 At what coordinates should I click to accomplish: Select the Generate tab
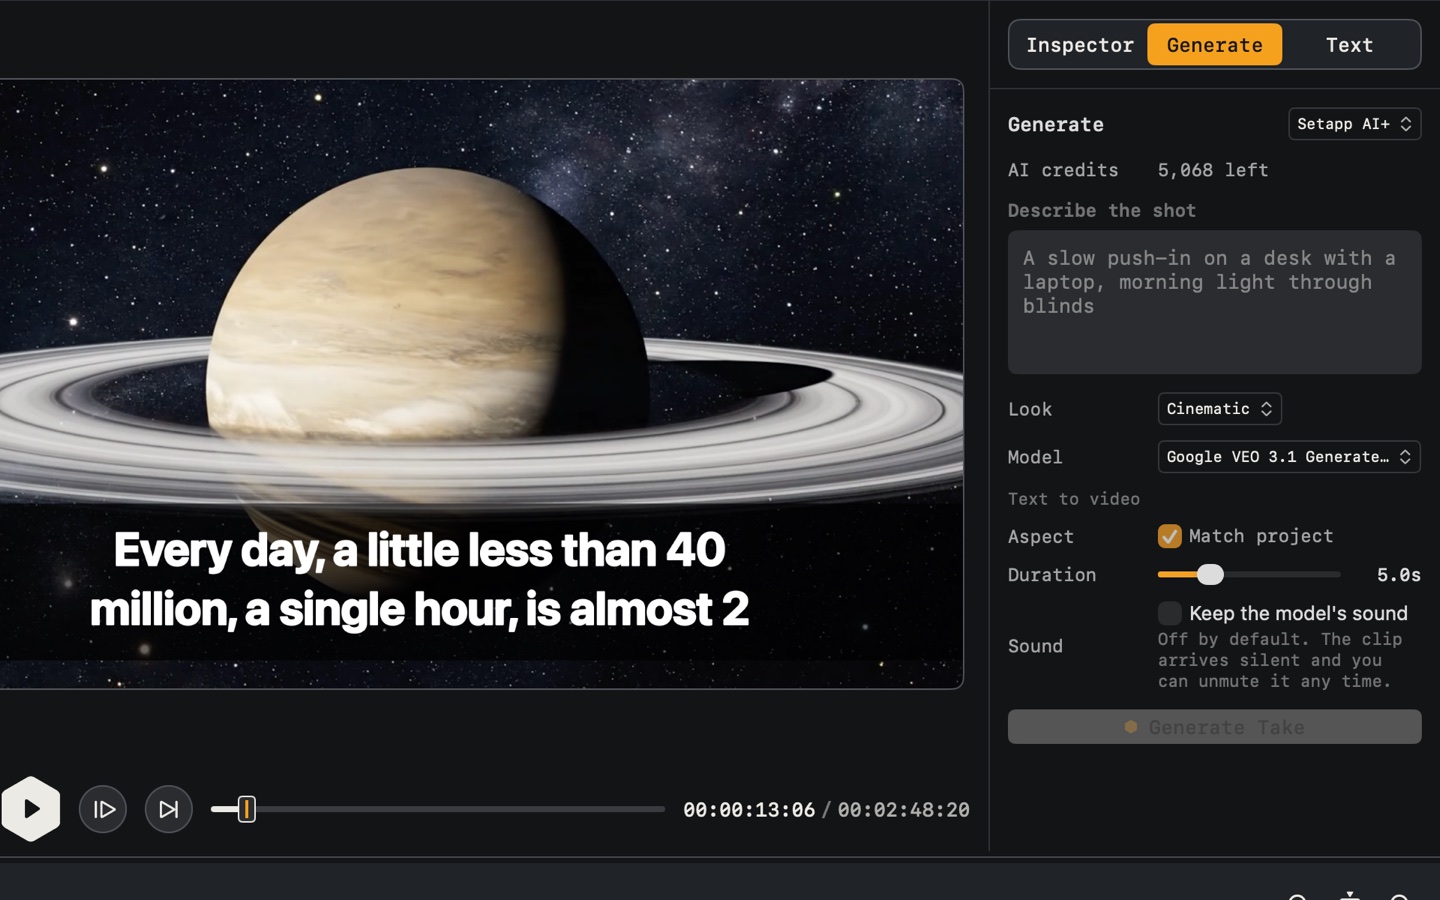click(1214, 45)
